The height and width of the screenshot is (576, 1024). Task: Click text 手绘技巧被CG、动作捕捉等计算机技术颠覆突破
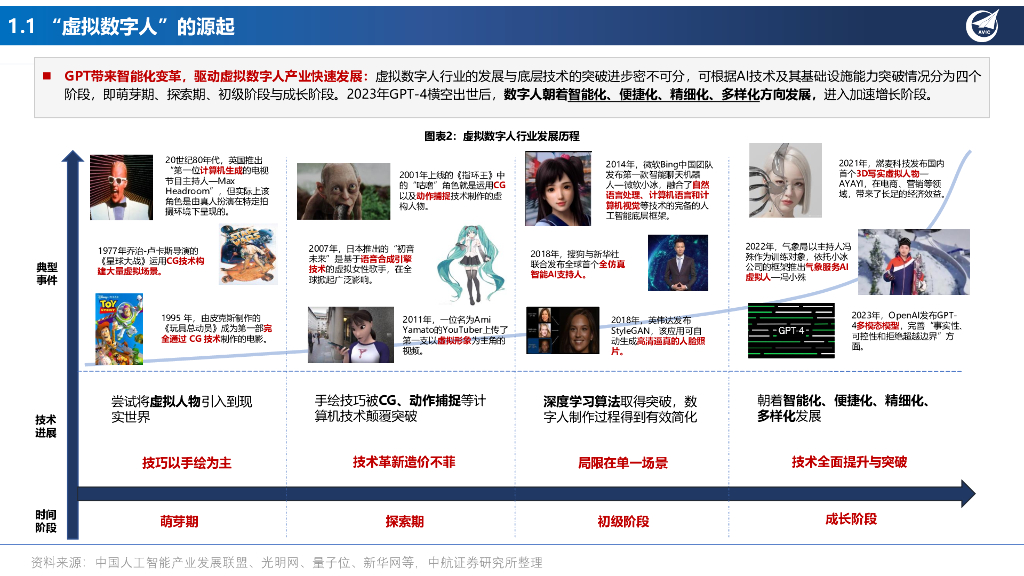(400, 408)
